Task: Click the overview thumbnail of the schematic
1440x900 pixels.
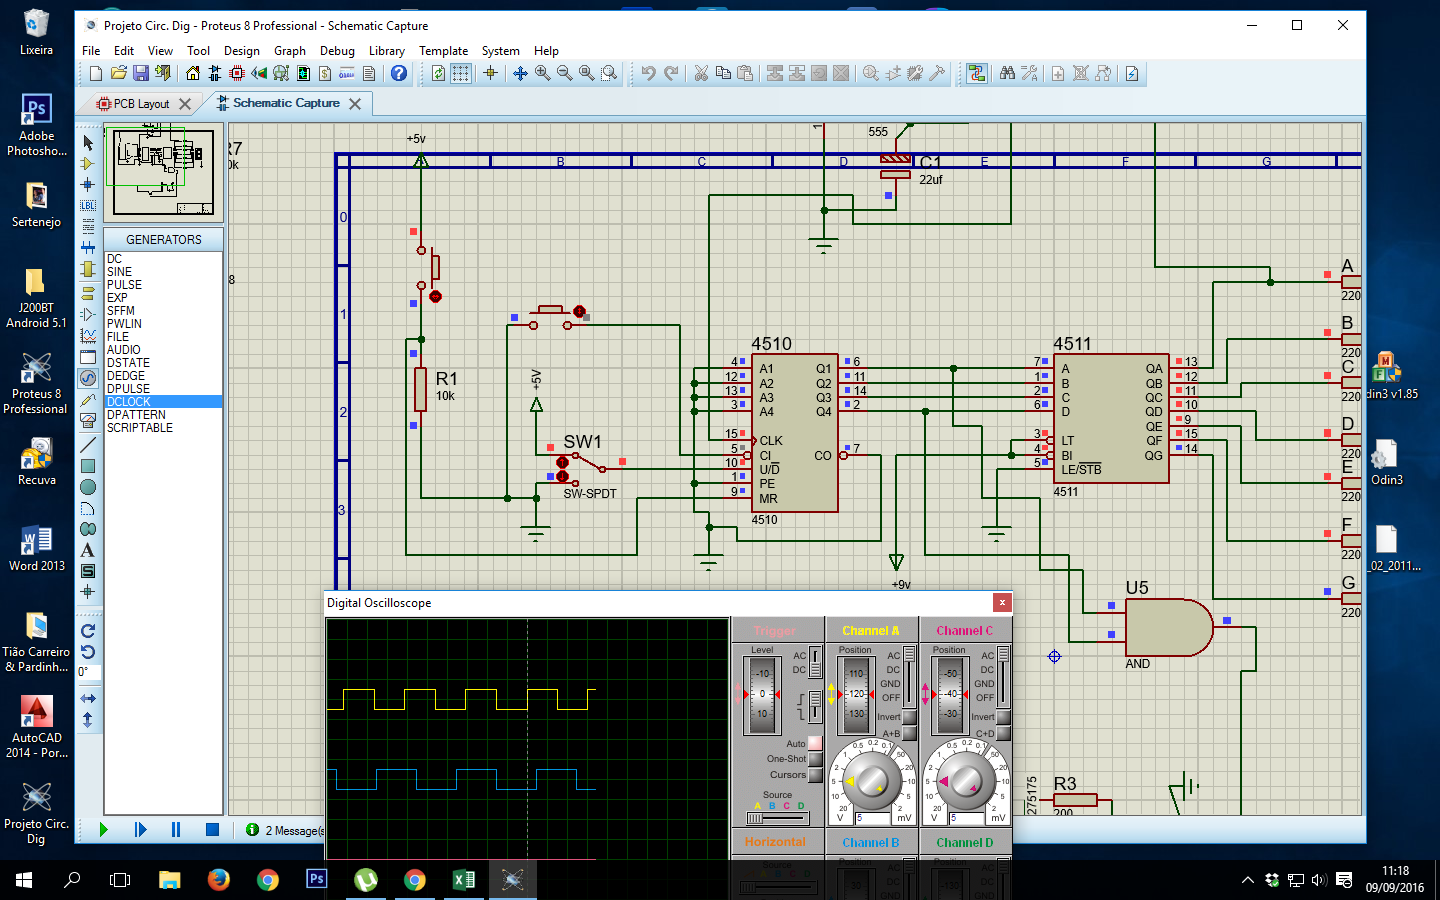Action: click(163, 172)
